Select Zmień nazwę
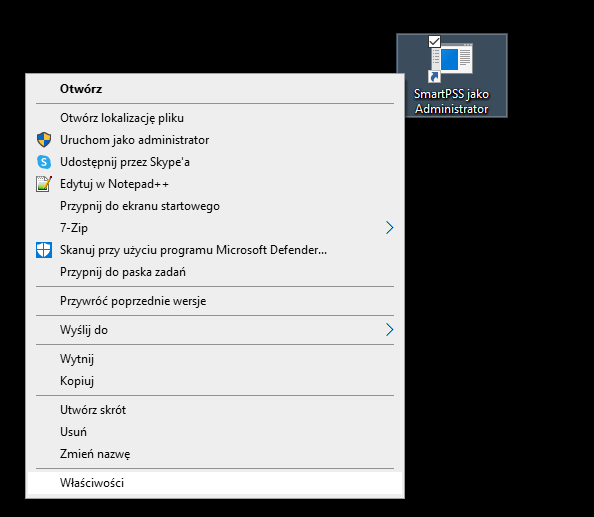This screenshot has height=517, width=594. (215, 454)
